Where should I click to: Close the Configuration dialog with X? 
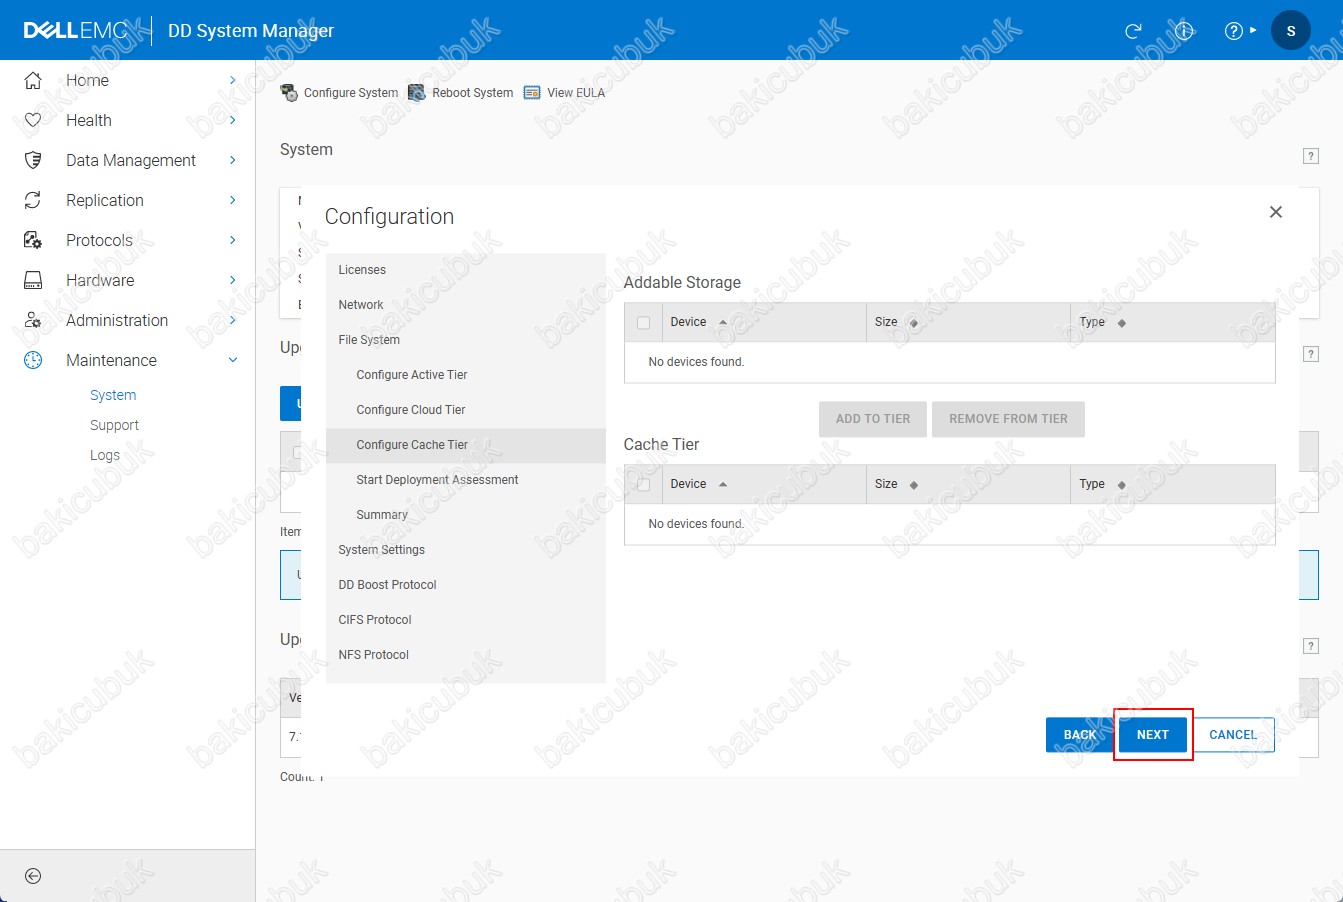click(x=1276, y=212)
